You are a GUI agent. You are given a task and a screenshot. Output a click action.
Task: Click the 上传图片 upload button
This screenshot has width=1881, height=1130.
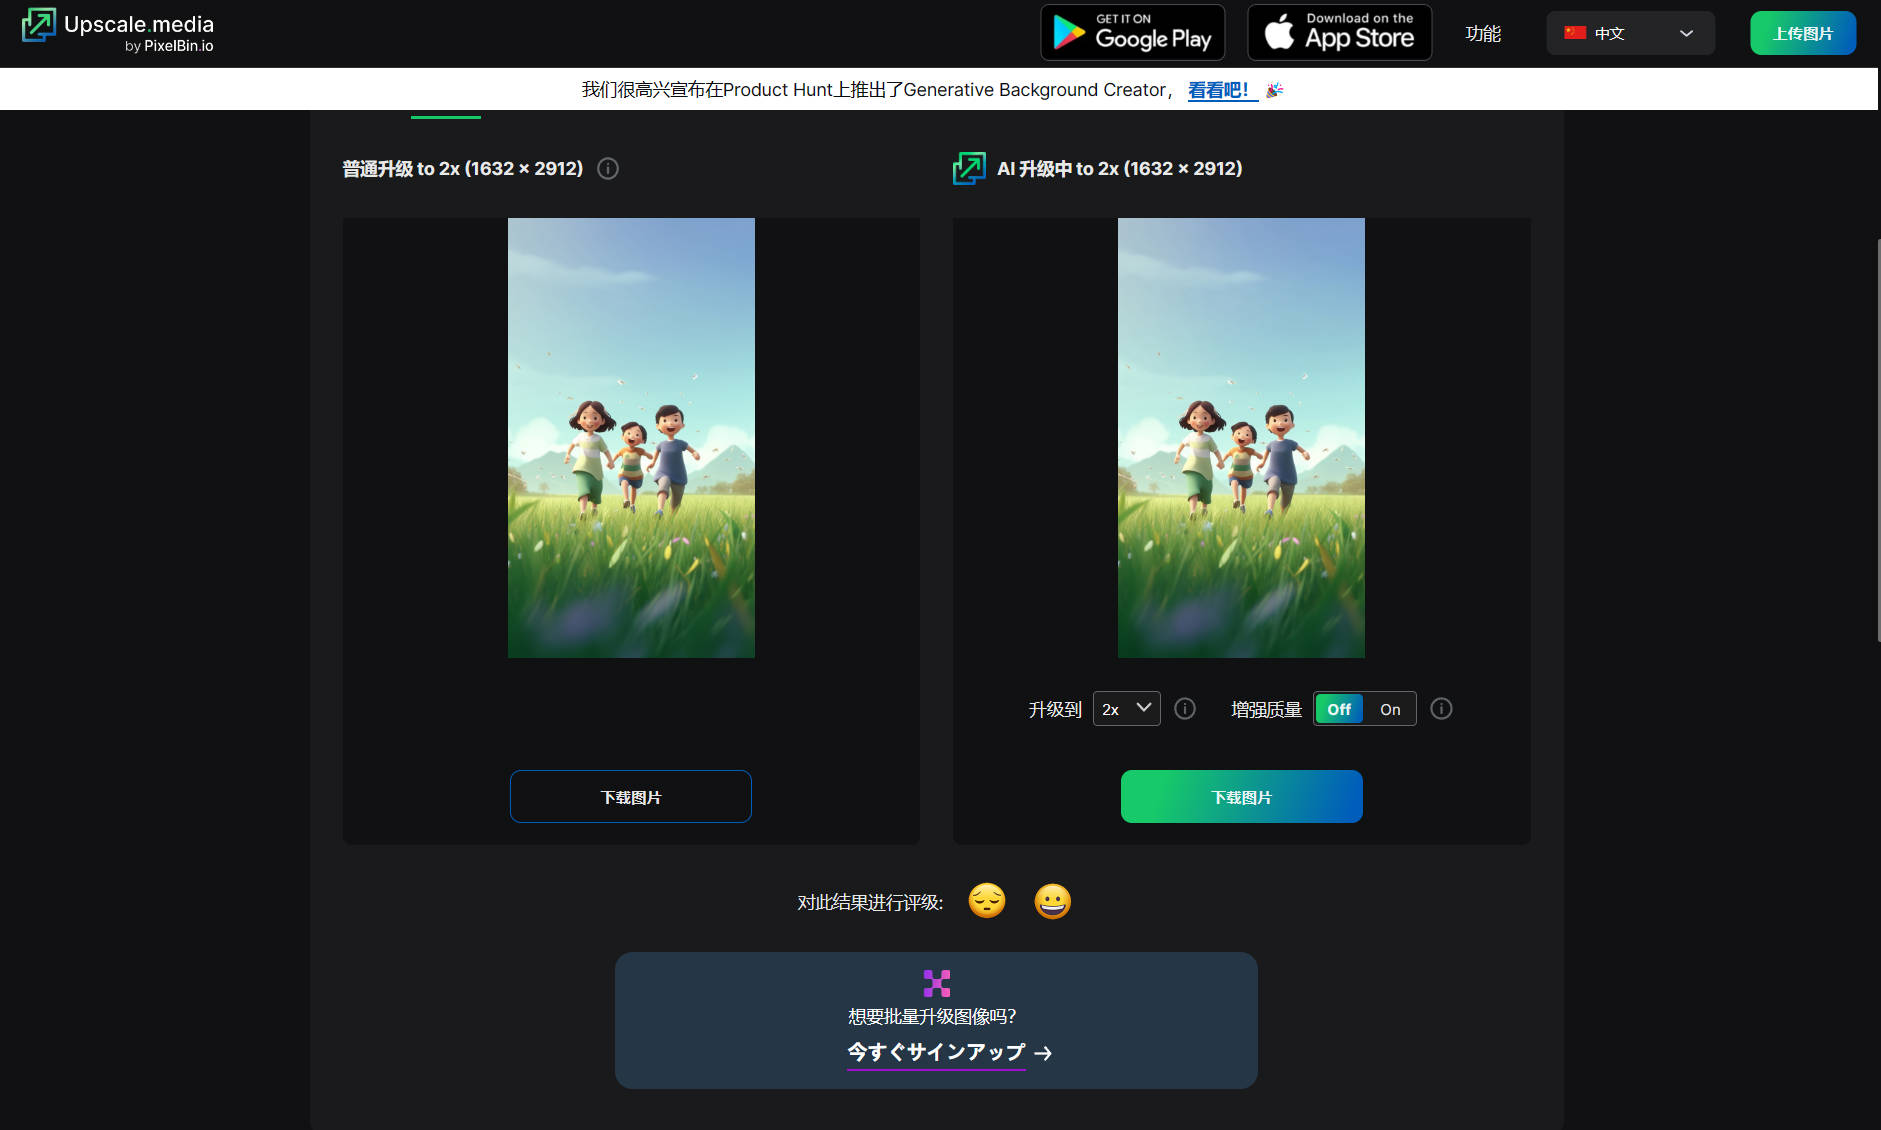coord(1802,33)
